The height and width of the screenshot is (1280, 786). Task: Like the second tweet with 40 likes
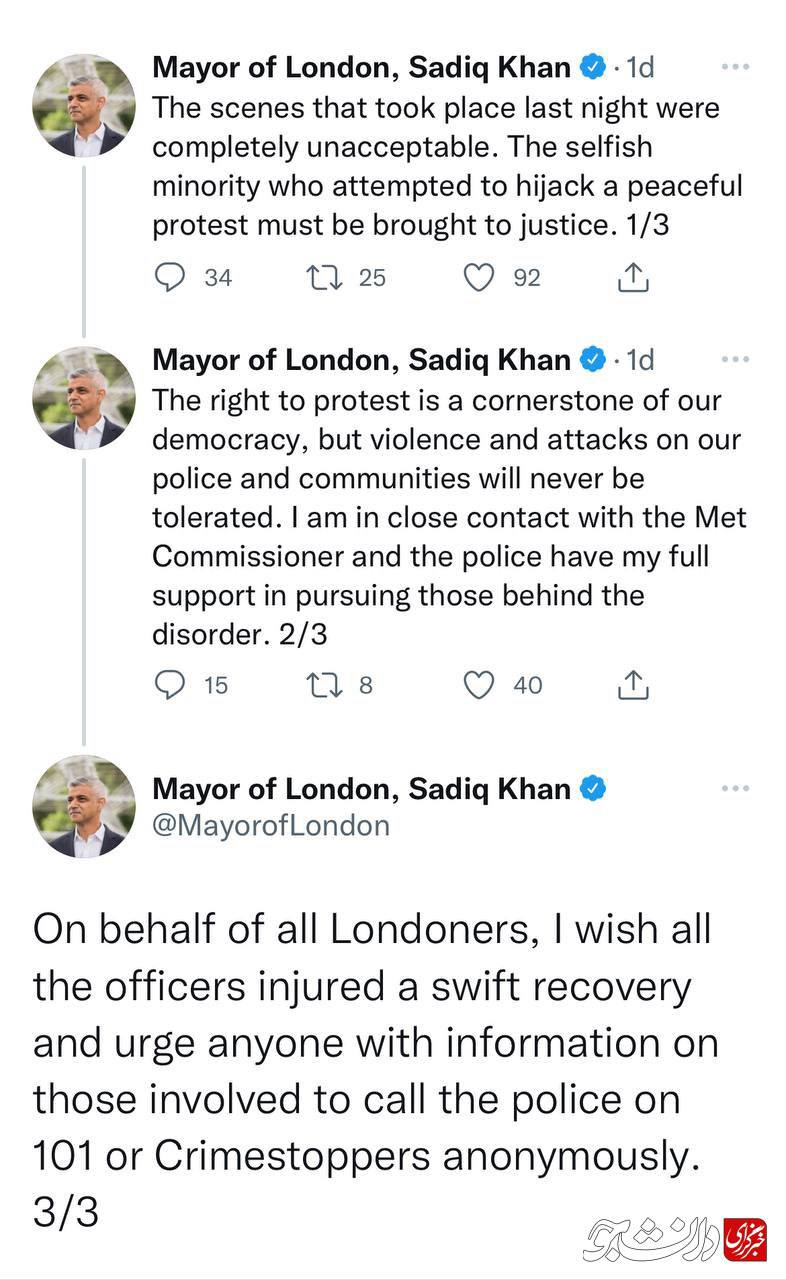480,685
